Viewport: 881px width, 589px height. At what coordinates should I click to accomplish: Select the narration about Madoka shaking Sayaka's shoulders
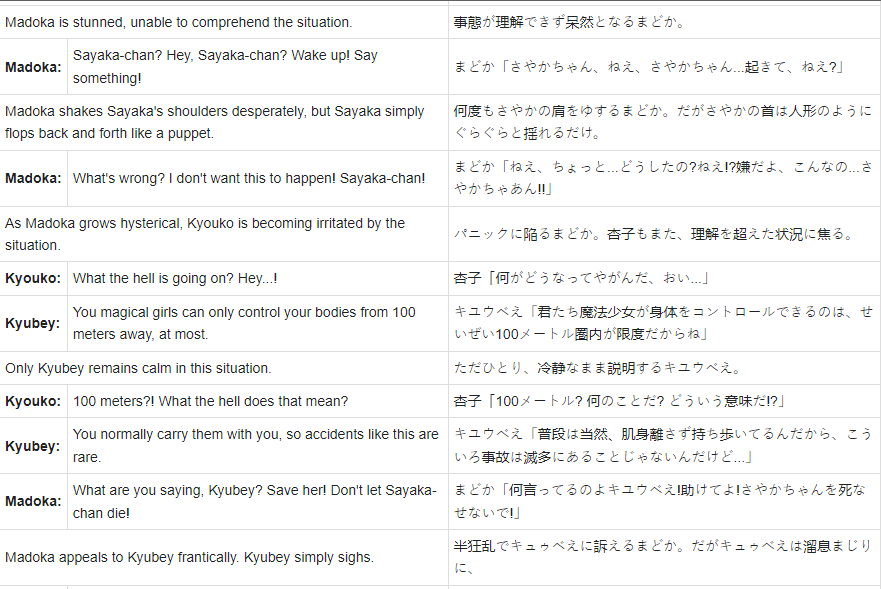click(214, 122)
